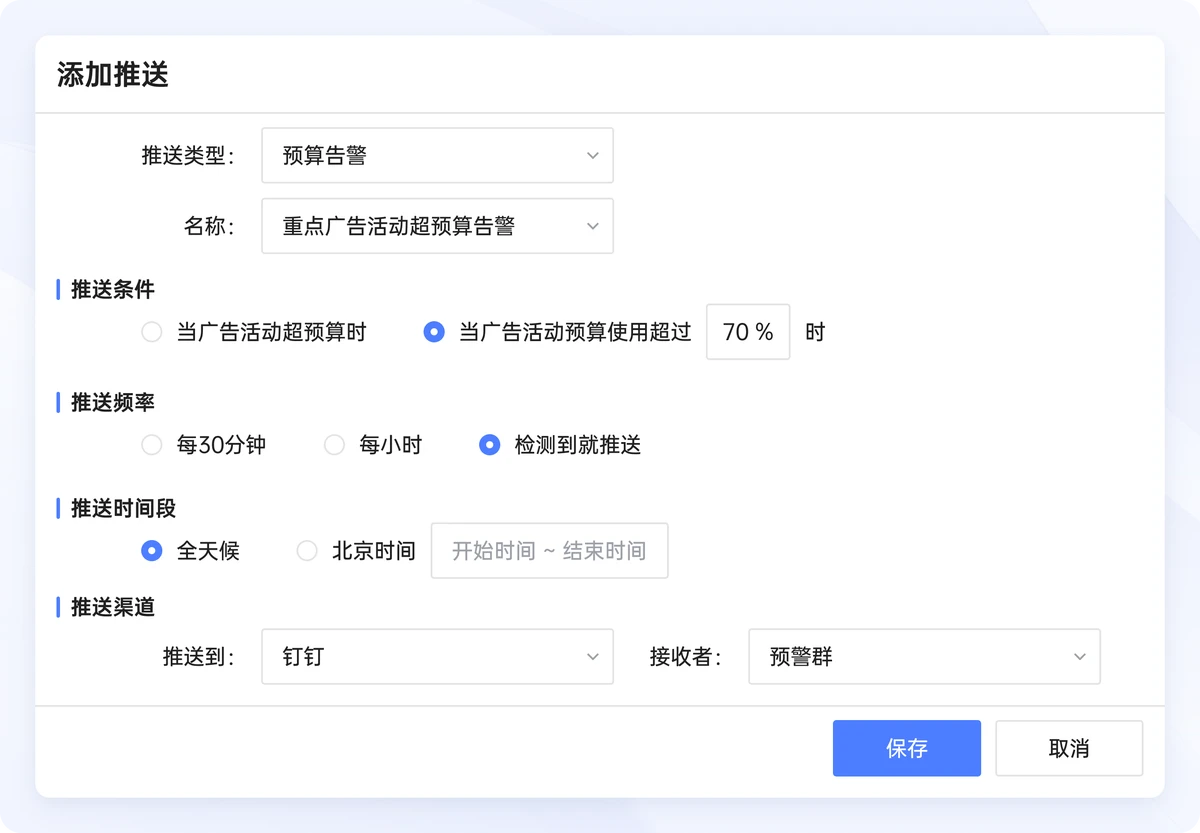Click the 结束时间 end time placeholder

click(x=604, y=551)
